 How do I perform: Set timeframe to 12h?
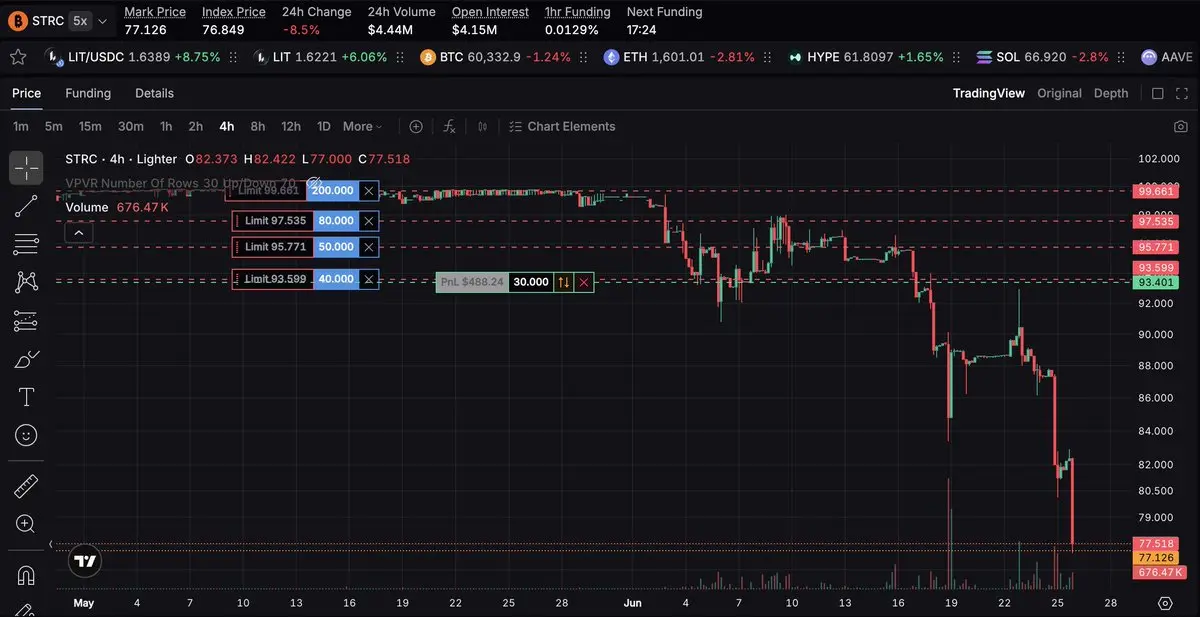291,127
